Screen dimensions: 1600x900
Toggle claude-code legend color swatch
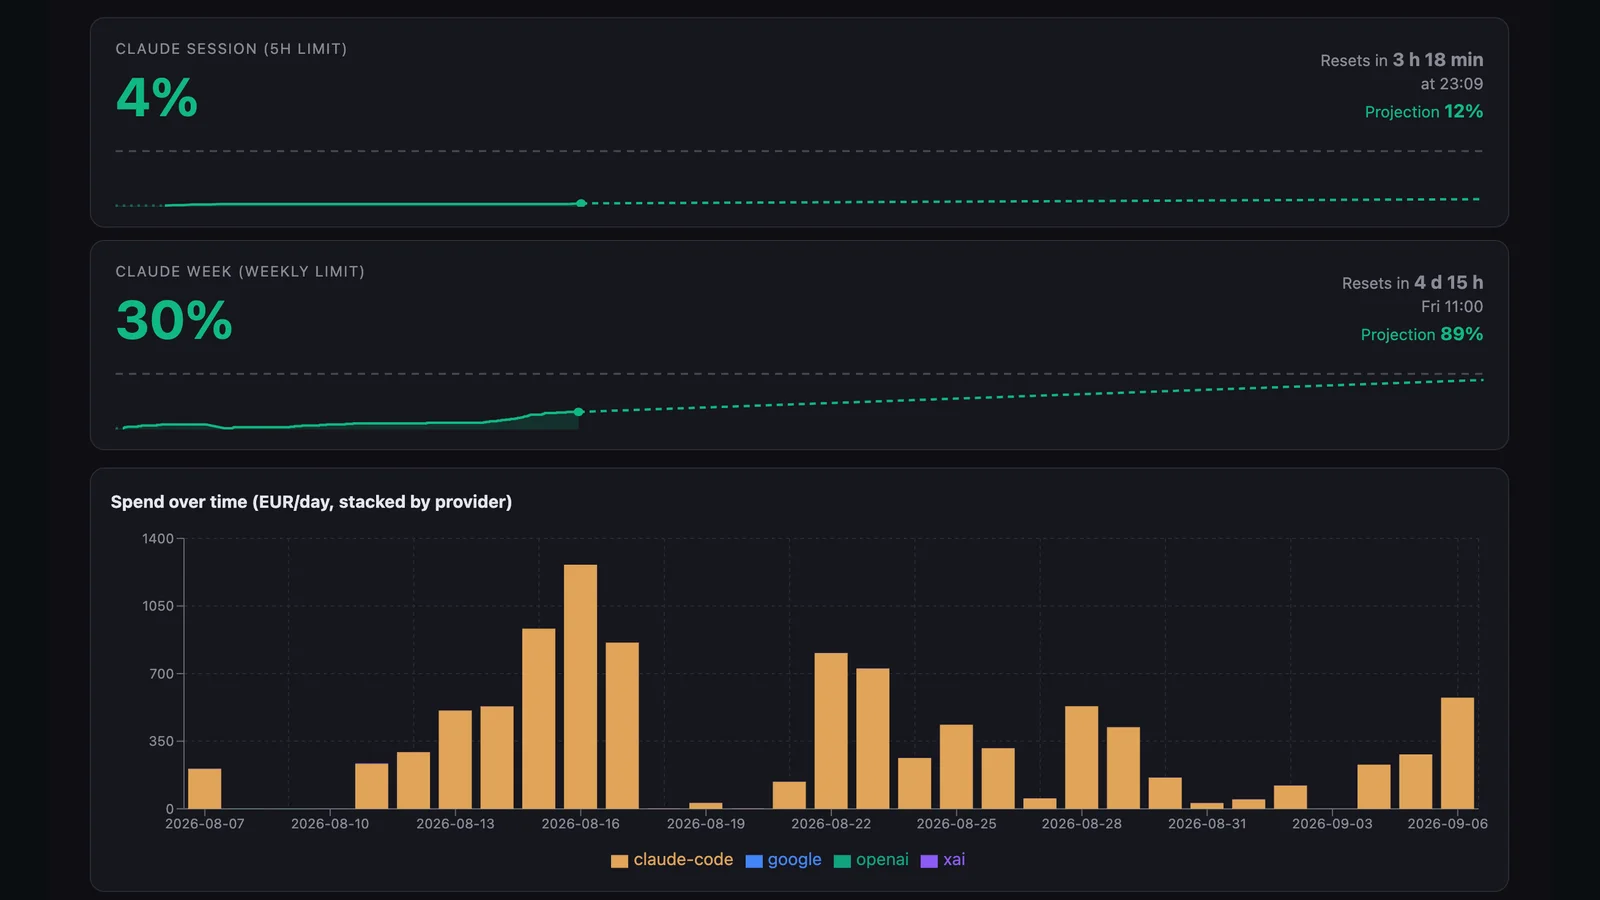[x=619, y=861]
